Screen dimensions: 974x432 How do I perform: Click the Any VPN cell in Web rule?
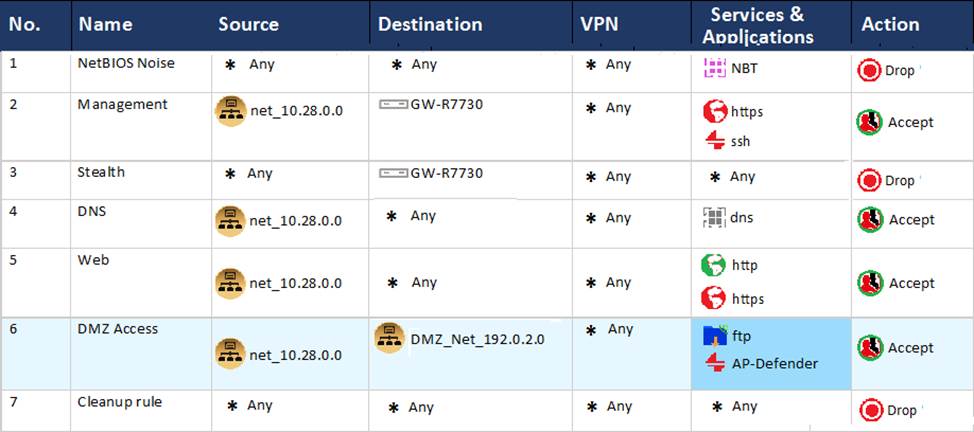pyautogui.click(x=610, y=283)
